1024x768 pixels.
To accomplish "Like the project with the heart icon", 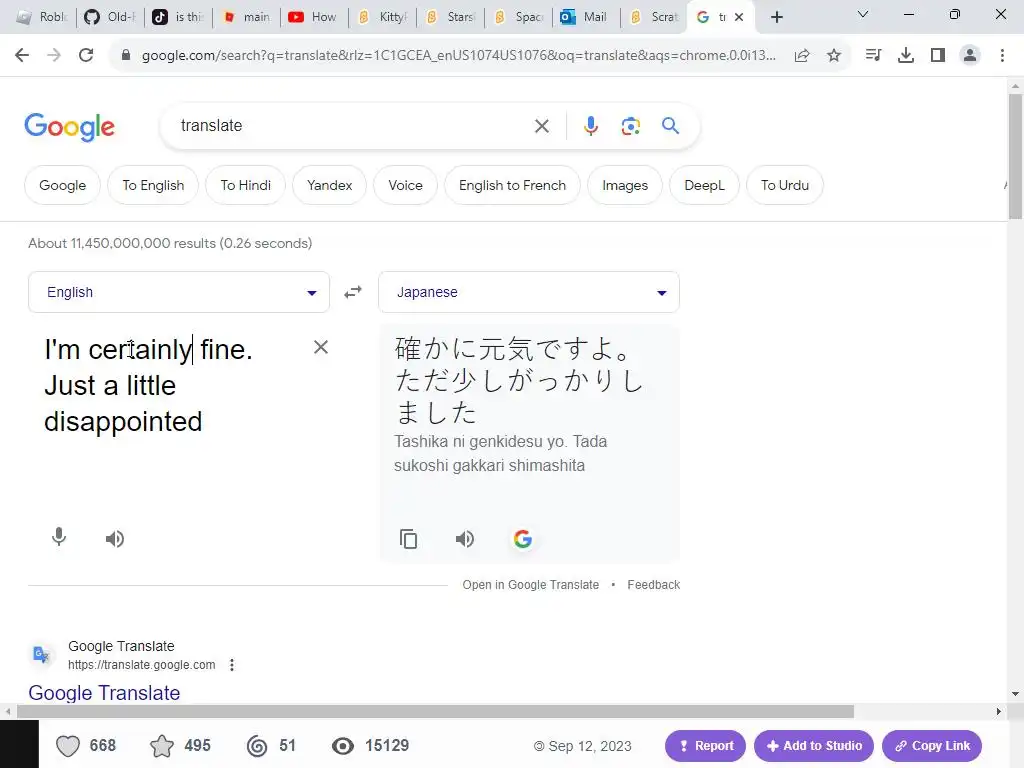I will coord(68,746).
